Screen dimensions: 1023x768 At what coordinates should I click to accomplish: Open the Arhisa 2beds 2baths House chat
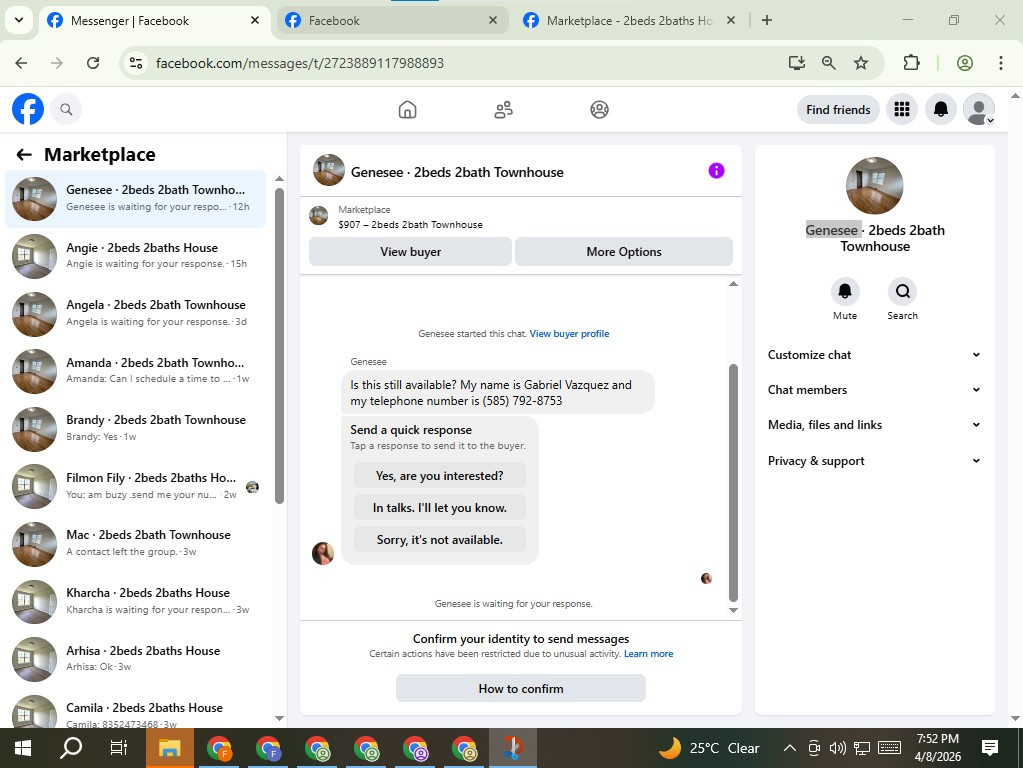[136, 658]
